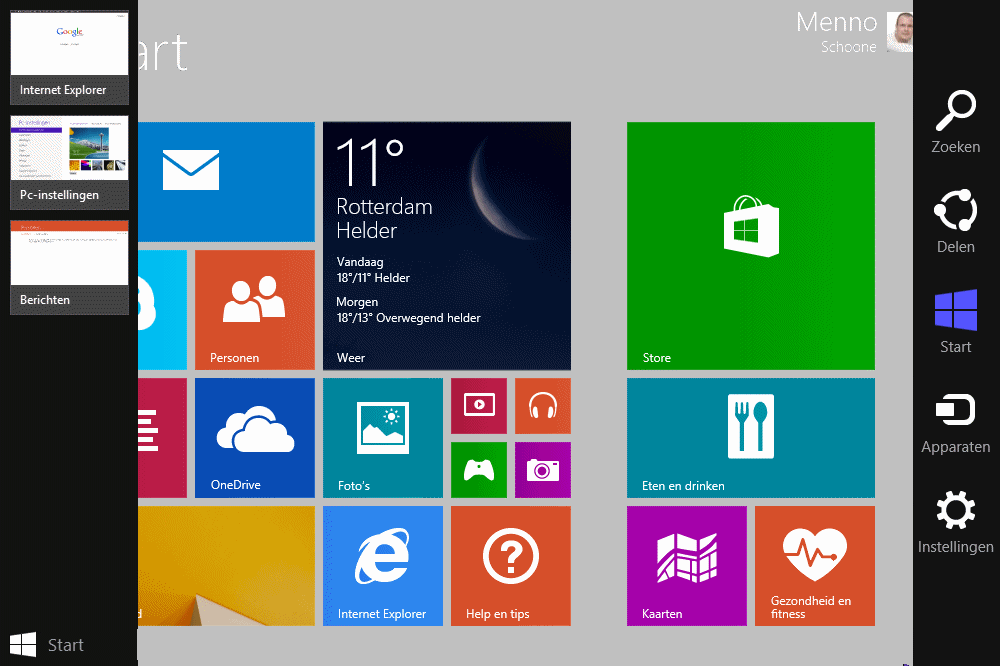Click the Menno Schoone user name
Screen dimensions: 1000x666
coord(837,32)
